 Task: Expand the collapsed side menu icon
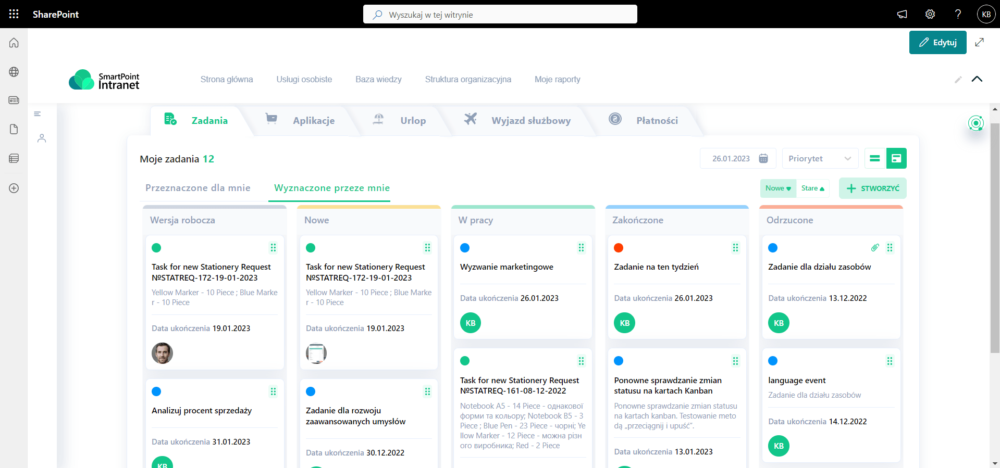[37, 114]
